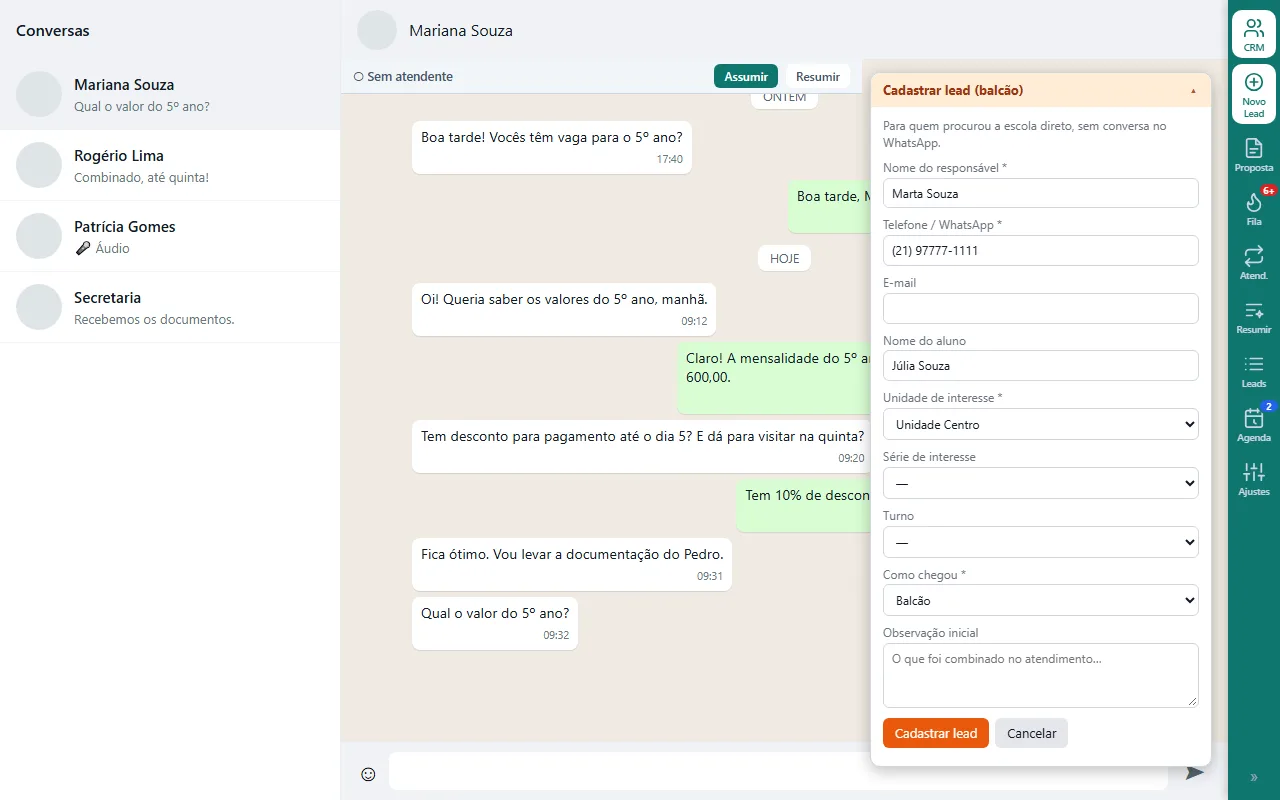Screen dimensions: 1280x800
Task: Click the Assumir button
Action: point(746,76)
